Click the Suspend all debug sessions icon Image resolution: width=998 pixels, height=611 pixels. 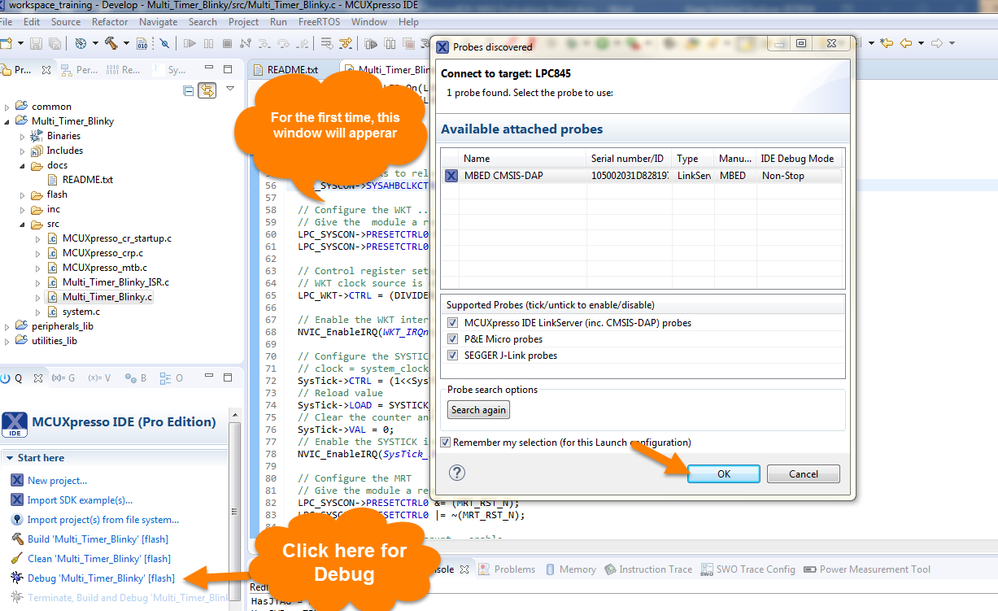pyautogui.click(x=390, y=43)
